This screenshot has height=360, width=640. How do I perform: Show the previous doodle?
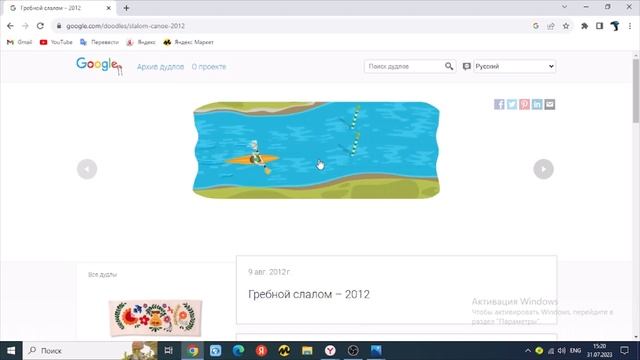(x=87, y=169)
